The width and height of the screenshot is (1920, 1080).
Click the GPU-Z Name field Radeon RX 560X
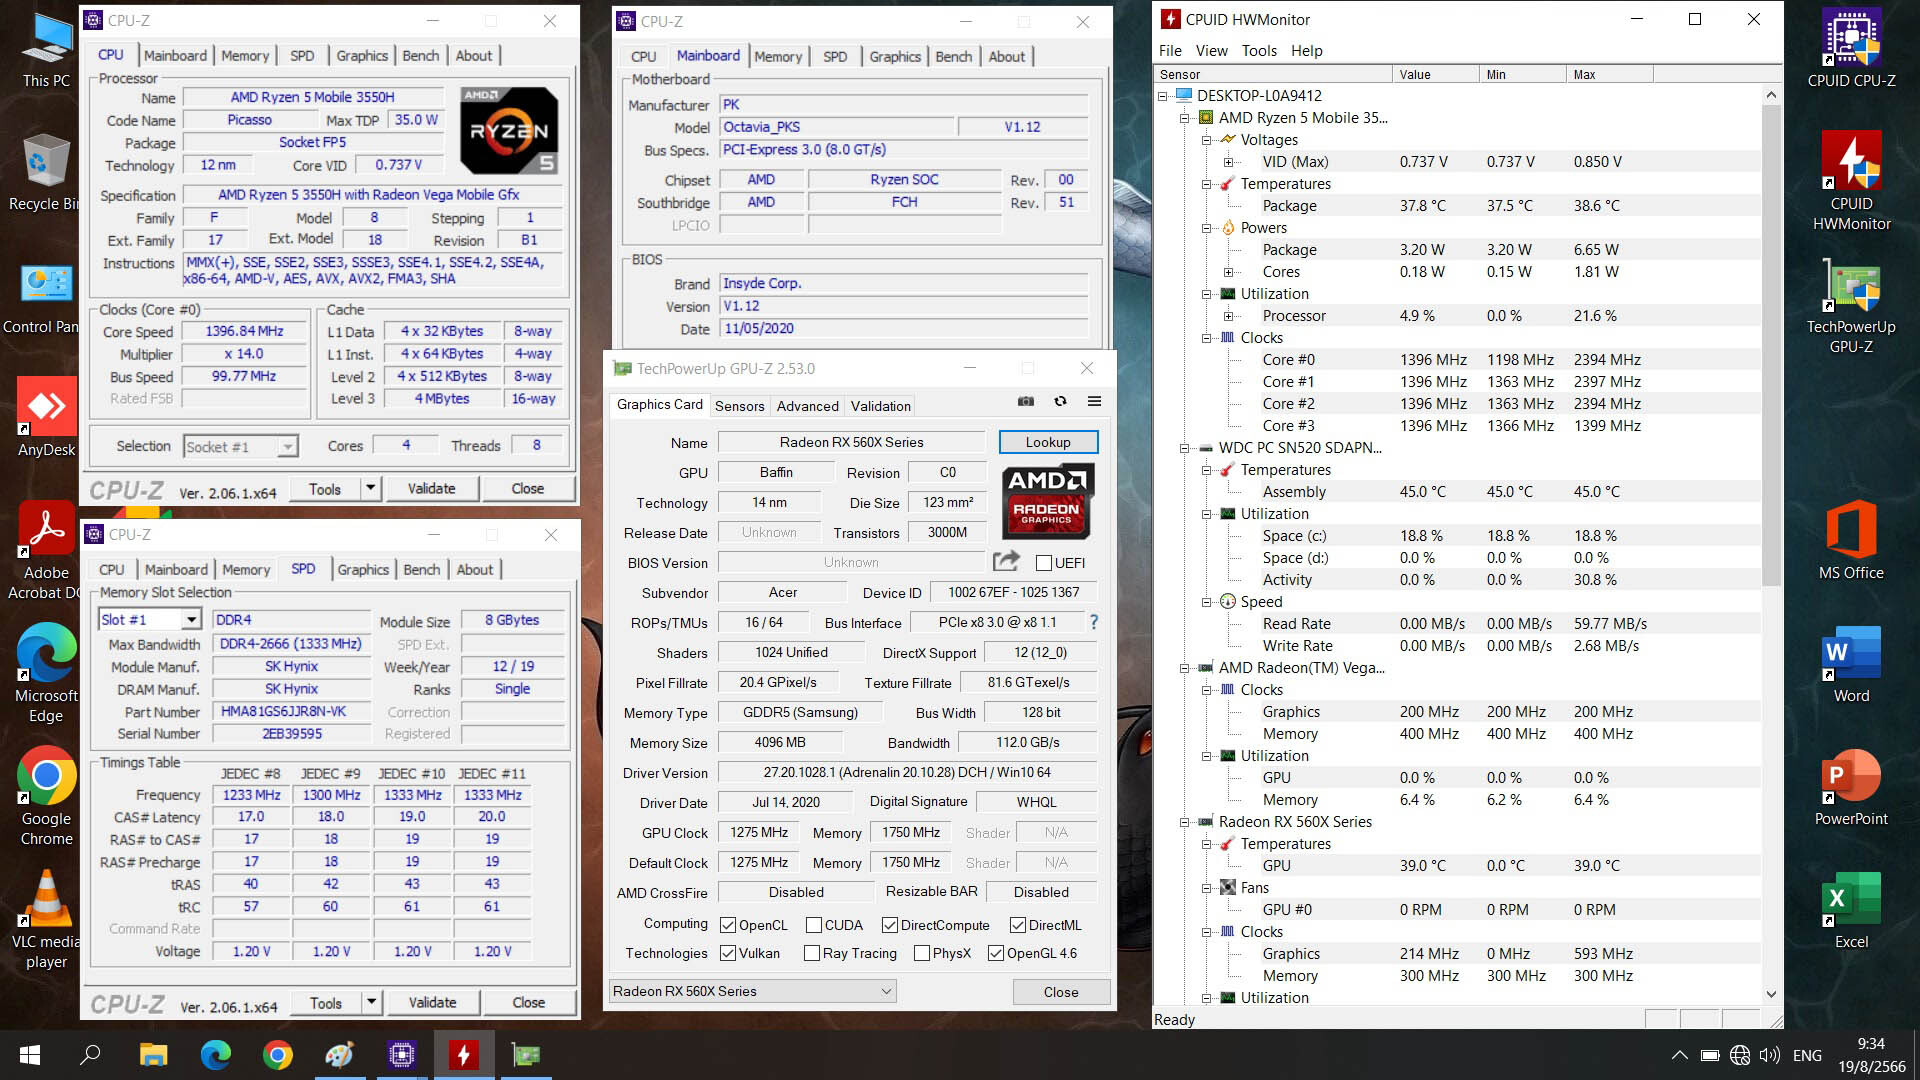852,442
